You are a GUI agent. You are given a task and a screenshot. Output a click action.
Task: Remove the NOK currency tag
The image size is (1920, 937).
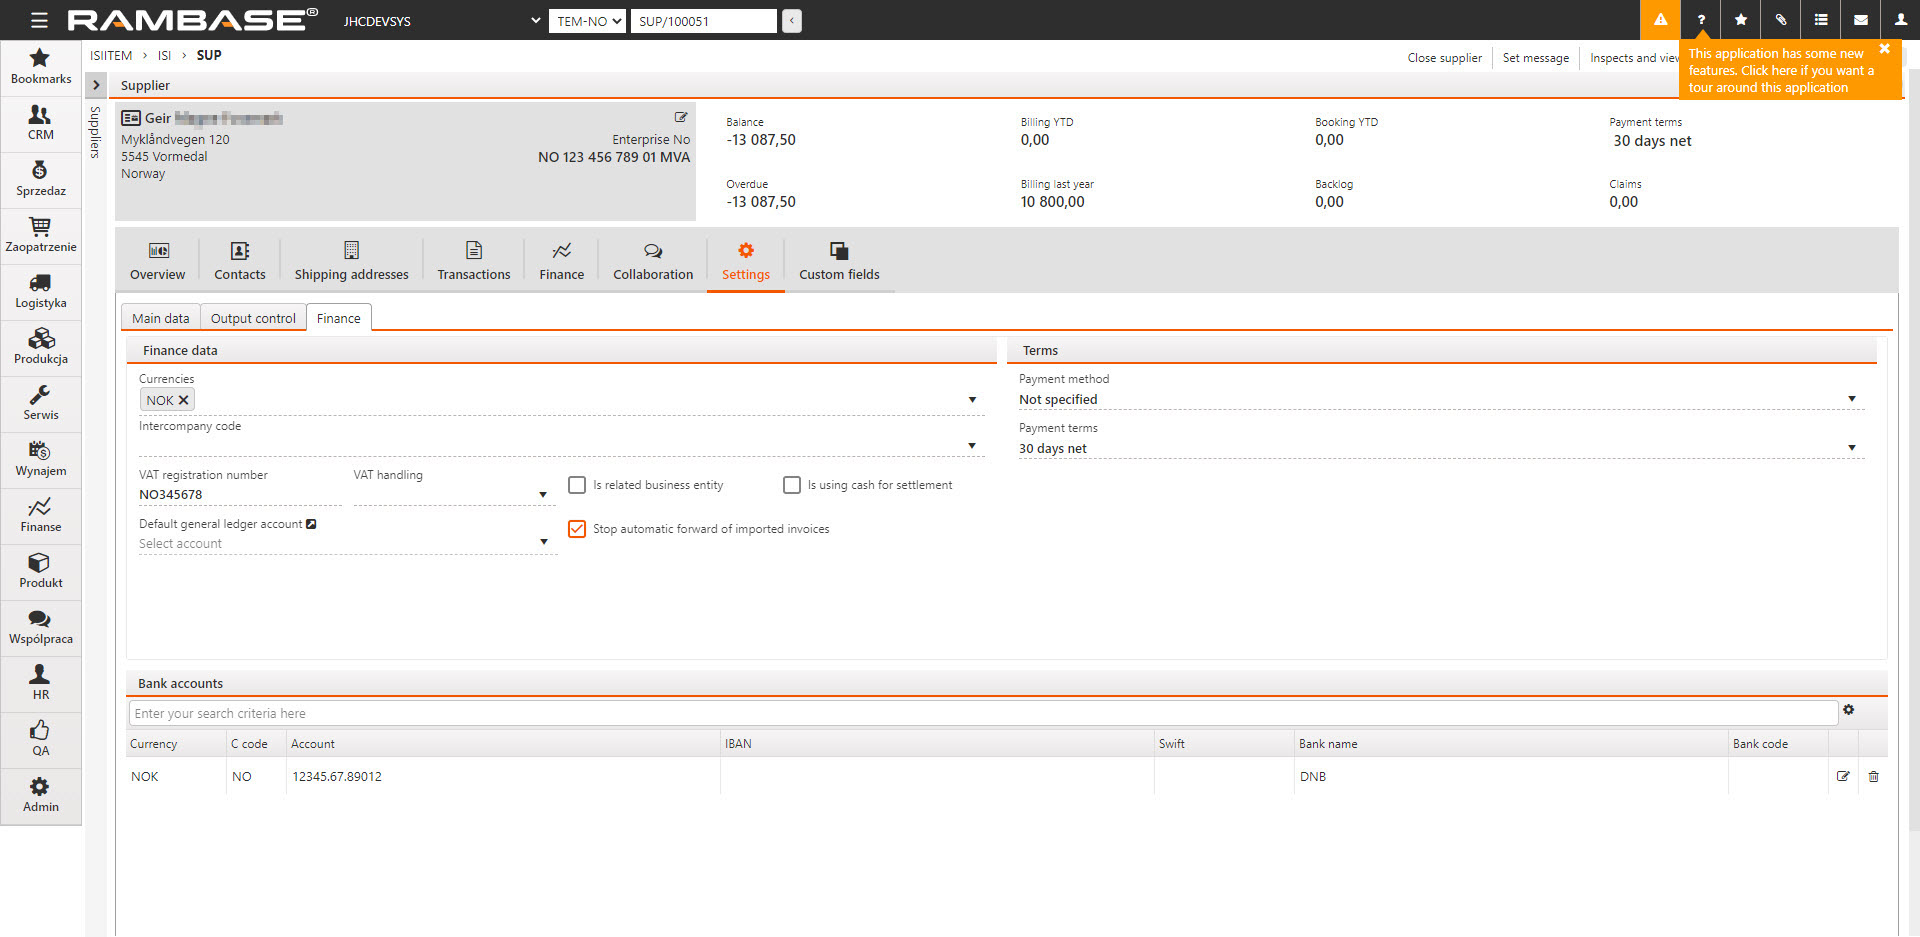(183, 400)
